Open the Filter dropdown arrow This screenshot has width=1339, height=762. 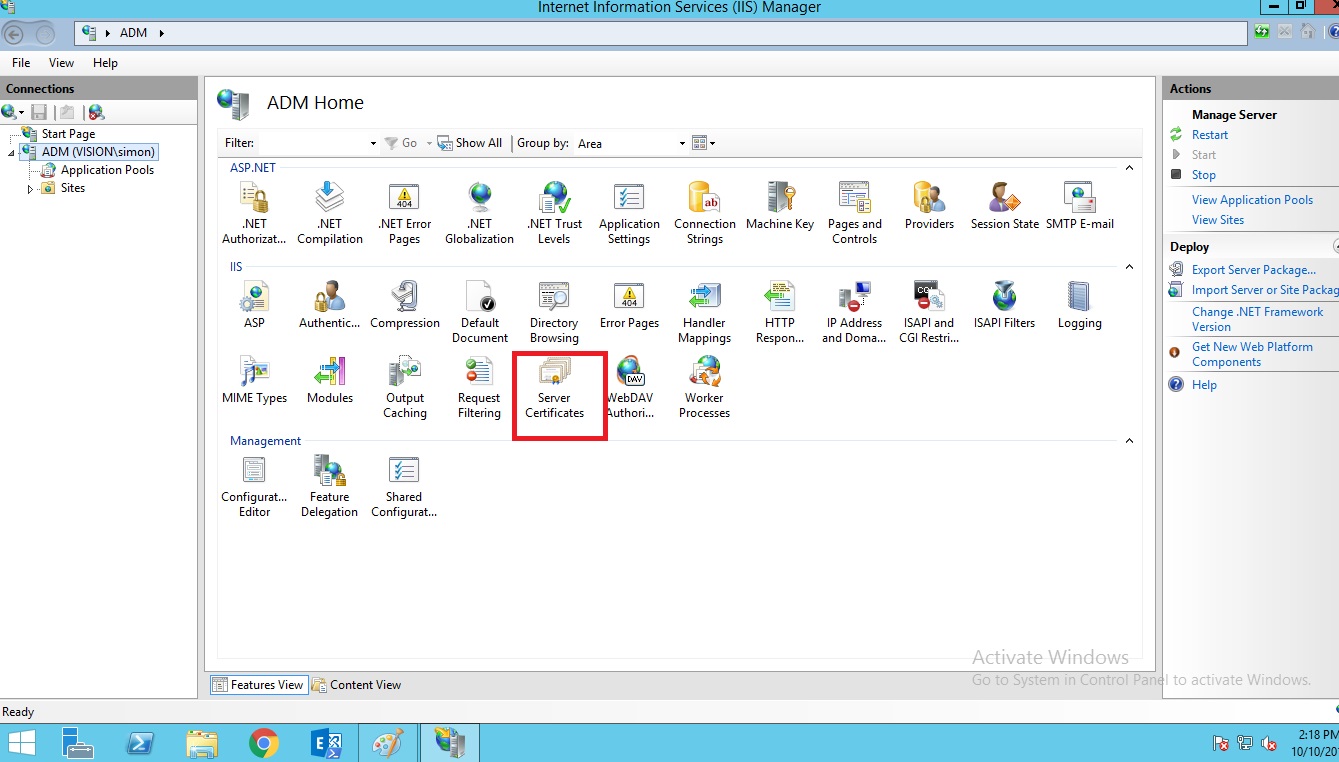coord(373,143)
